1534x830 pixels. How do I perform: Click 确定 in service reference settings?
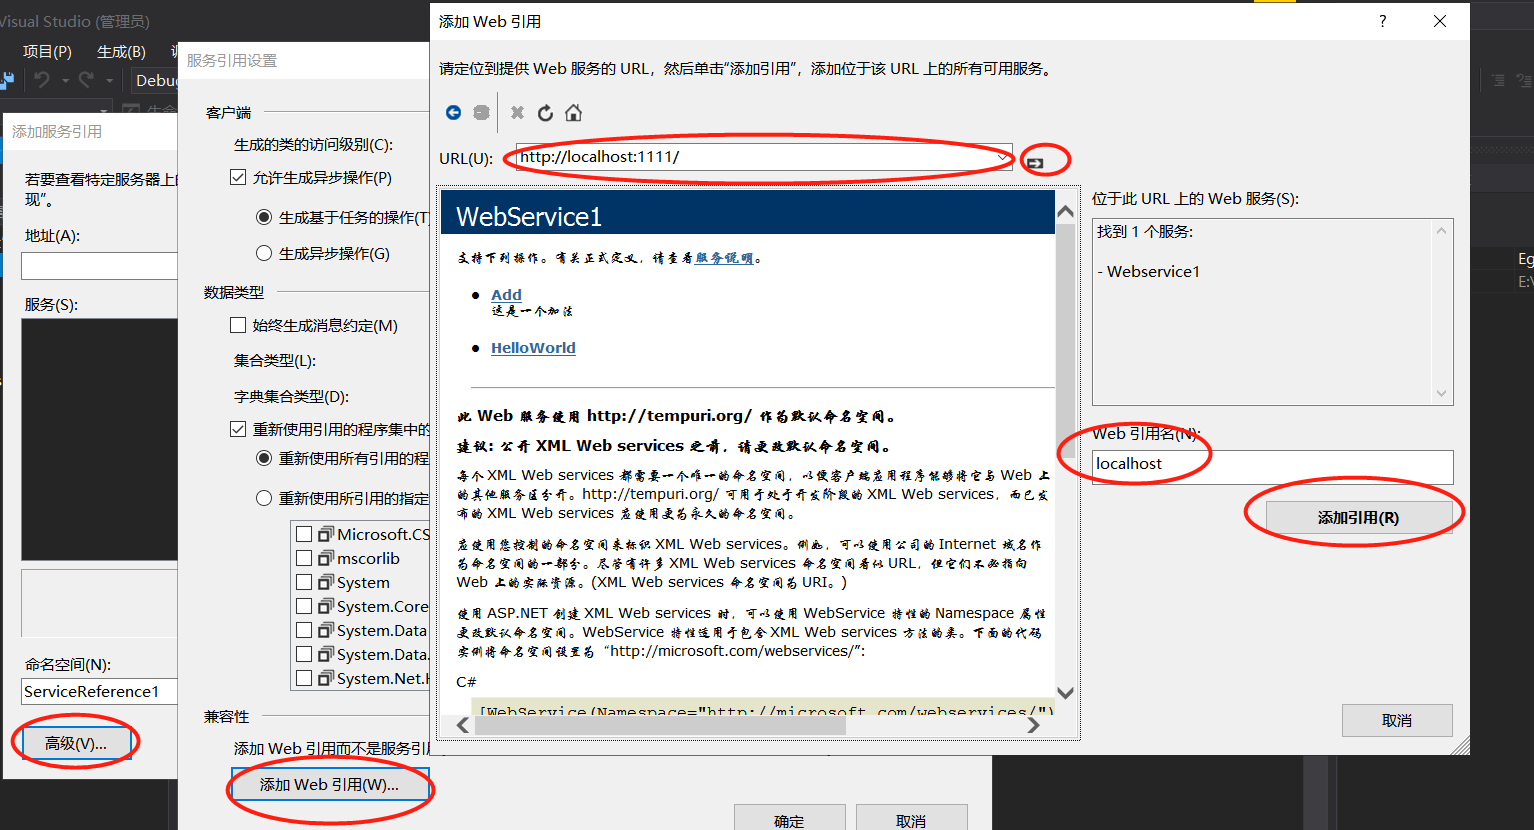click(789, 819)
